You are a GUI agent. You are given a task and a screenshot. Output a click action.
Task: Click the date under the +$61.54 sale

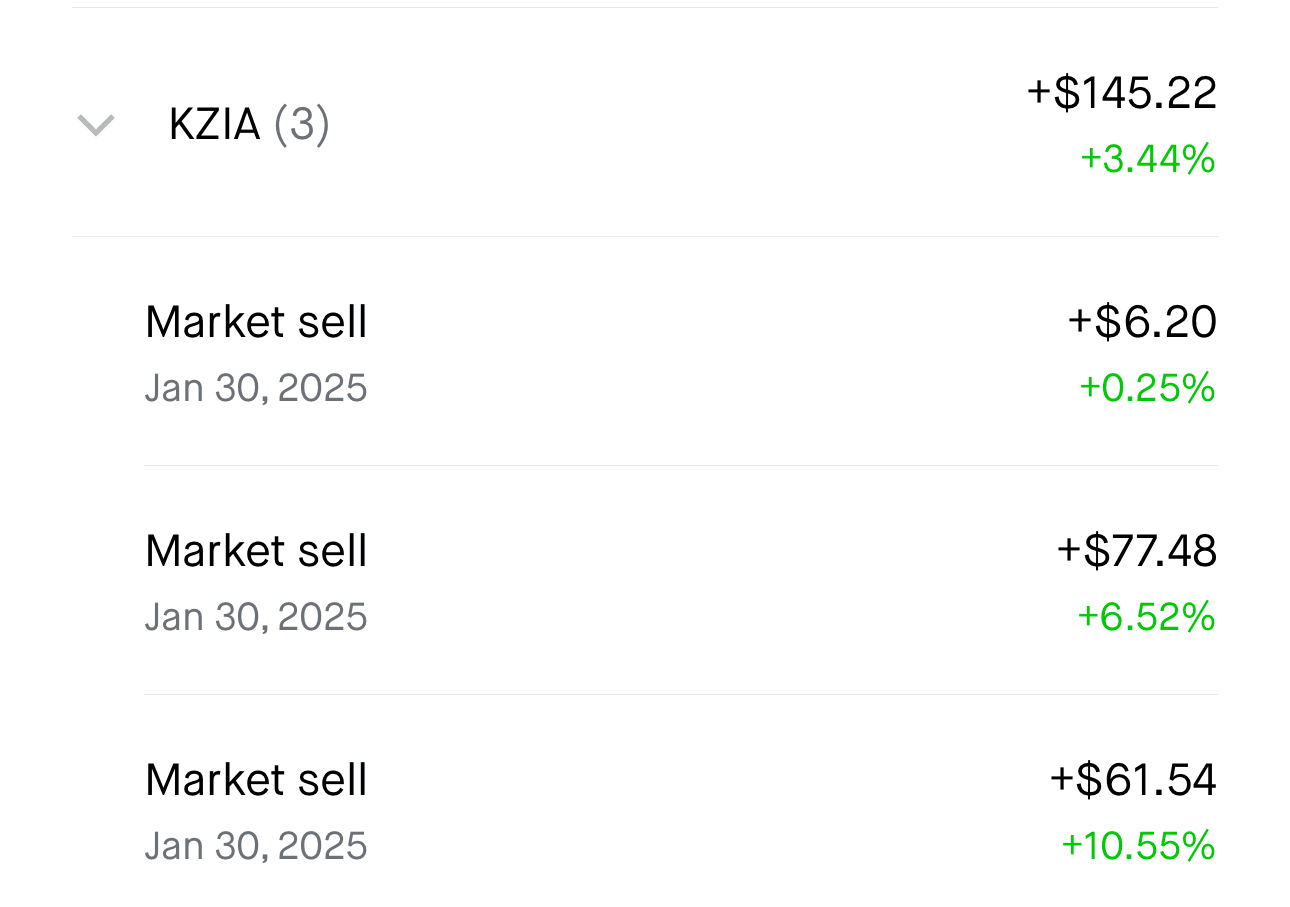tap(256, 846)
